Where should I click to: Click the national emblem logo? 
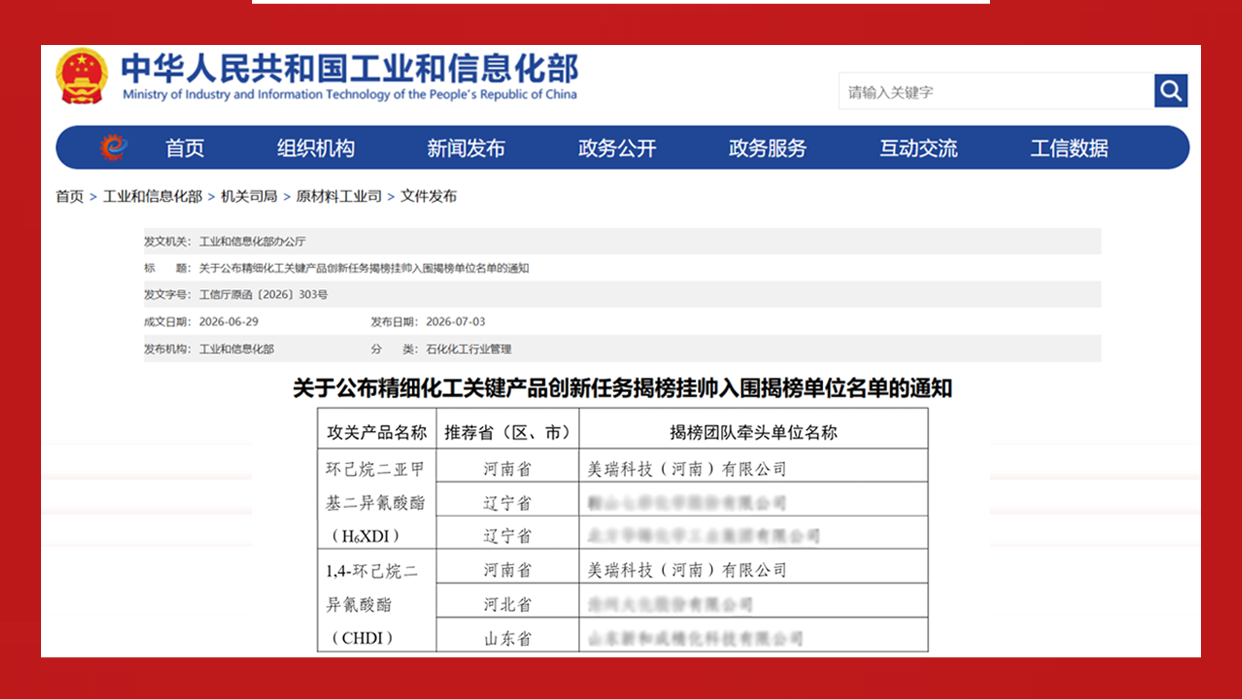click(x=82, y=76)
